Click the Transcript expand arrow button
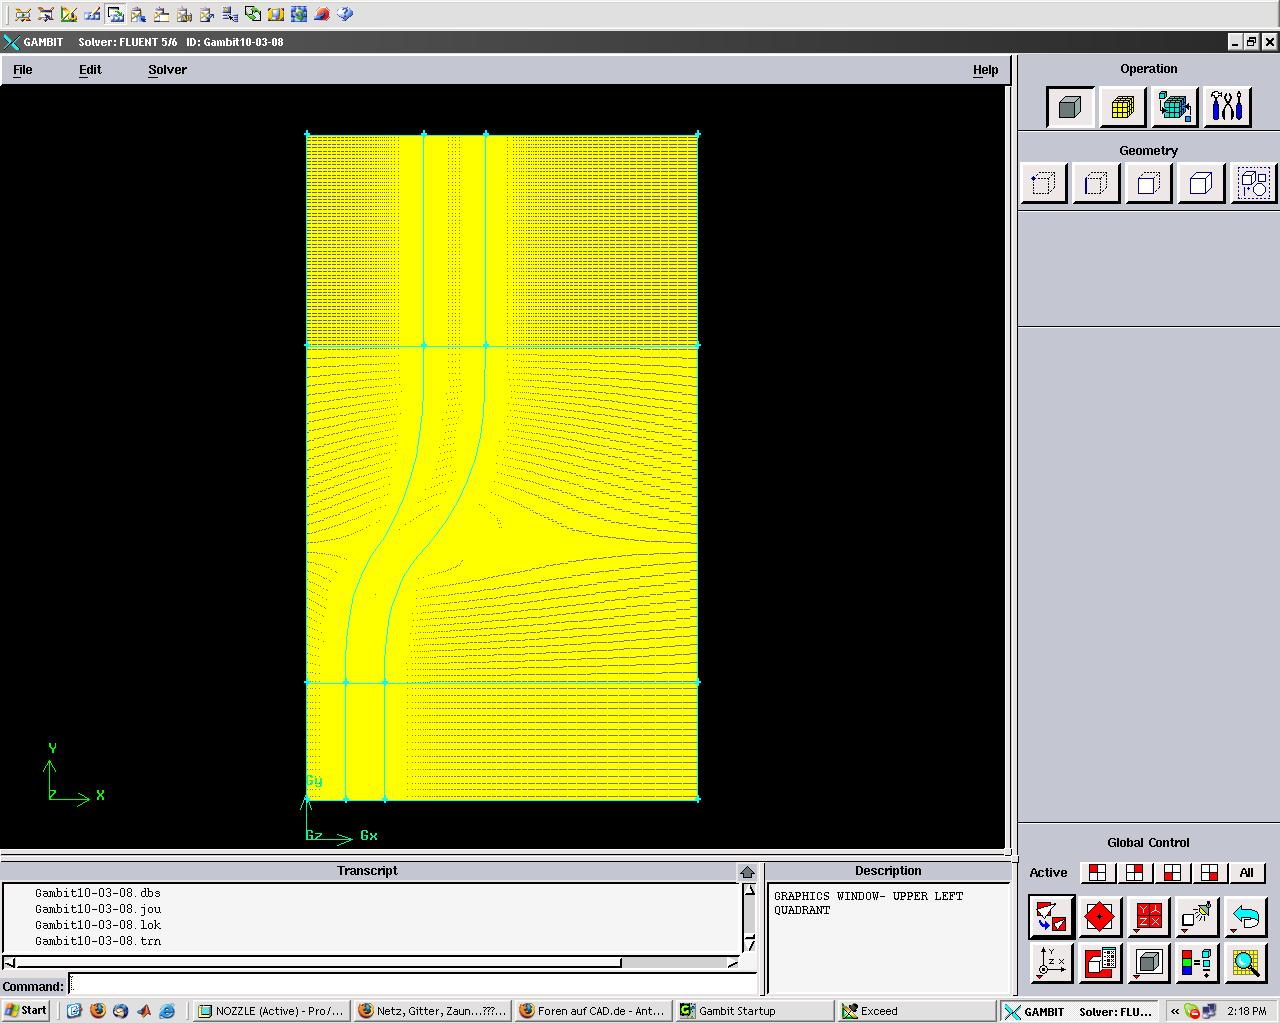This screenshot has height=1024, width=1280. click(x=747, y=872)
